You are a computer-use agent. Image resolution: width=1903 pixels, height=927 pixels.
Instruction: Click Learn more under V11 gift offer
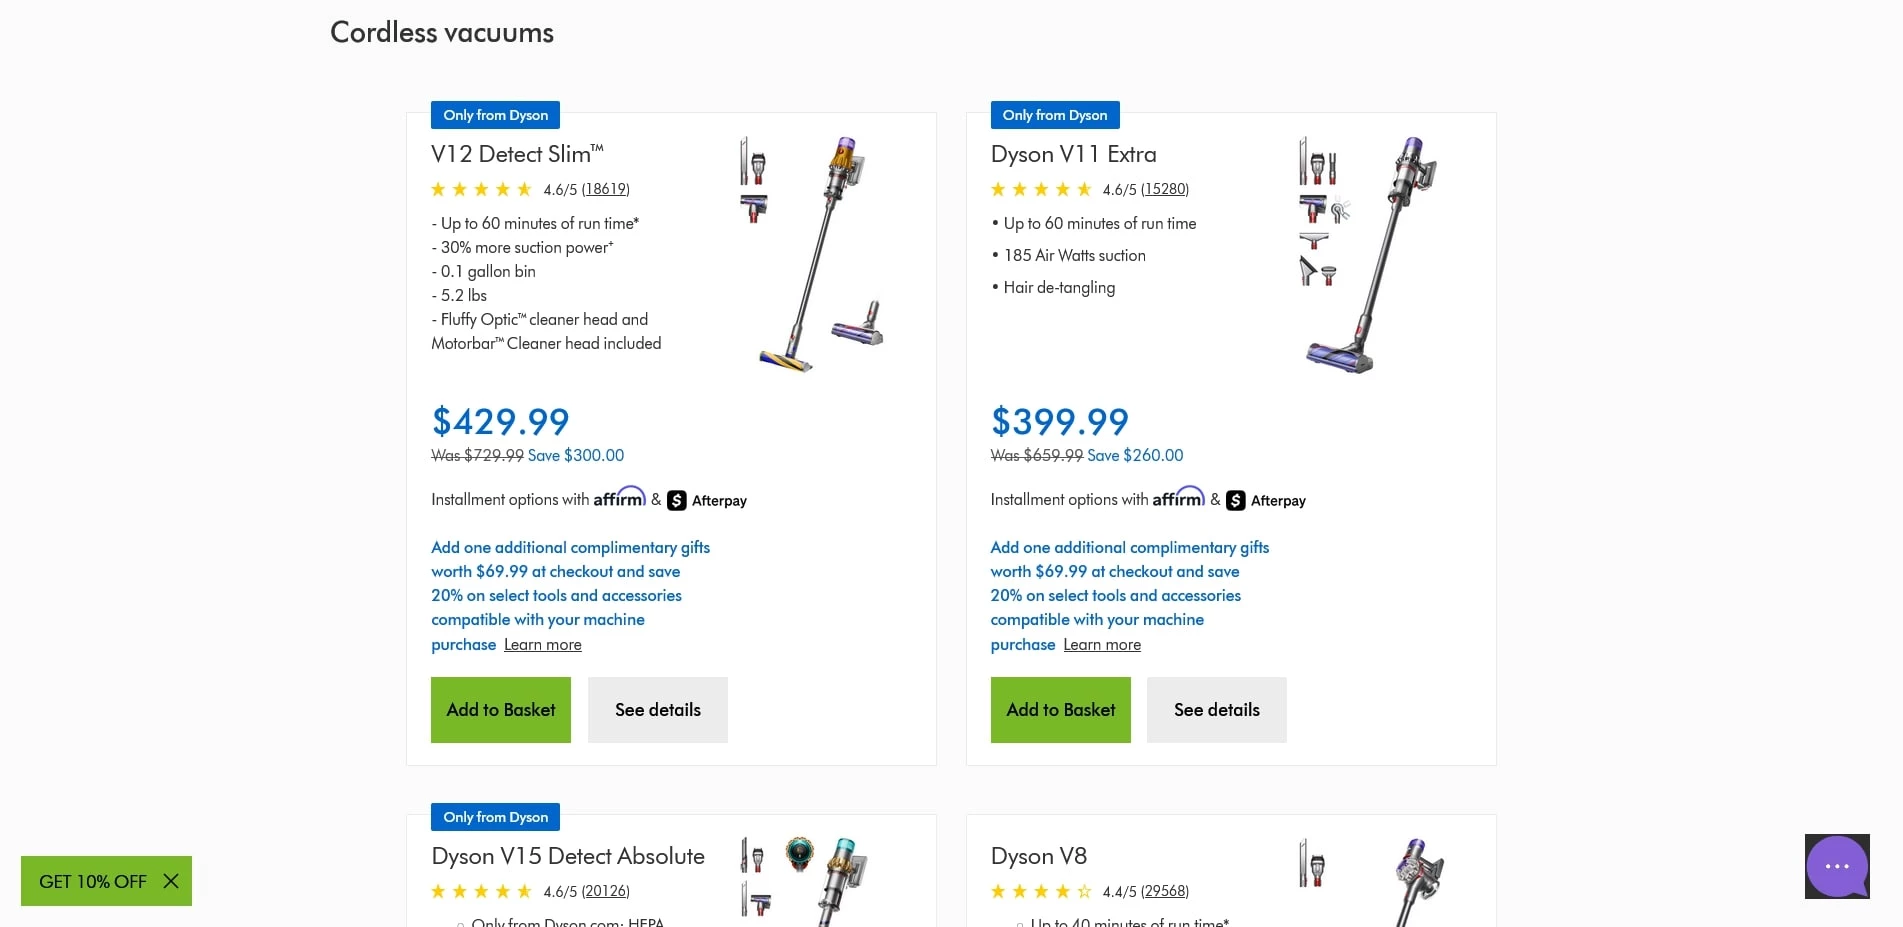1101,645
